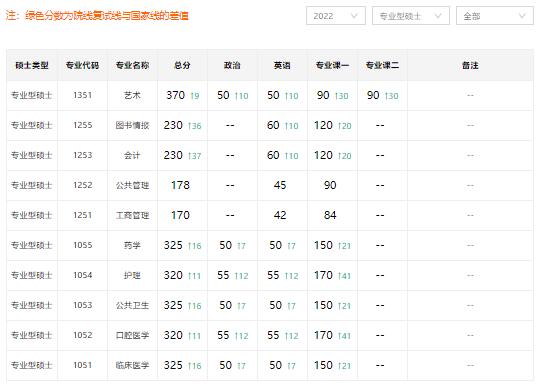539x385 pixels.
Task: Select major code 1253
Action: 82,155
